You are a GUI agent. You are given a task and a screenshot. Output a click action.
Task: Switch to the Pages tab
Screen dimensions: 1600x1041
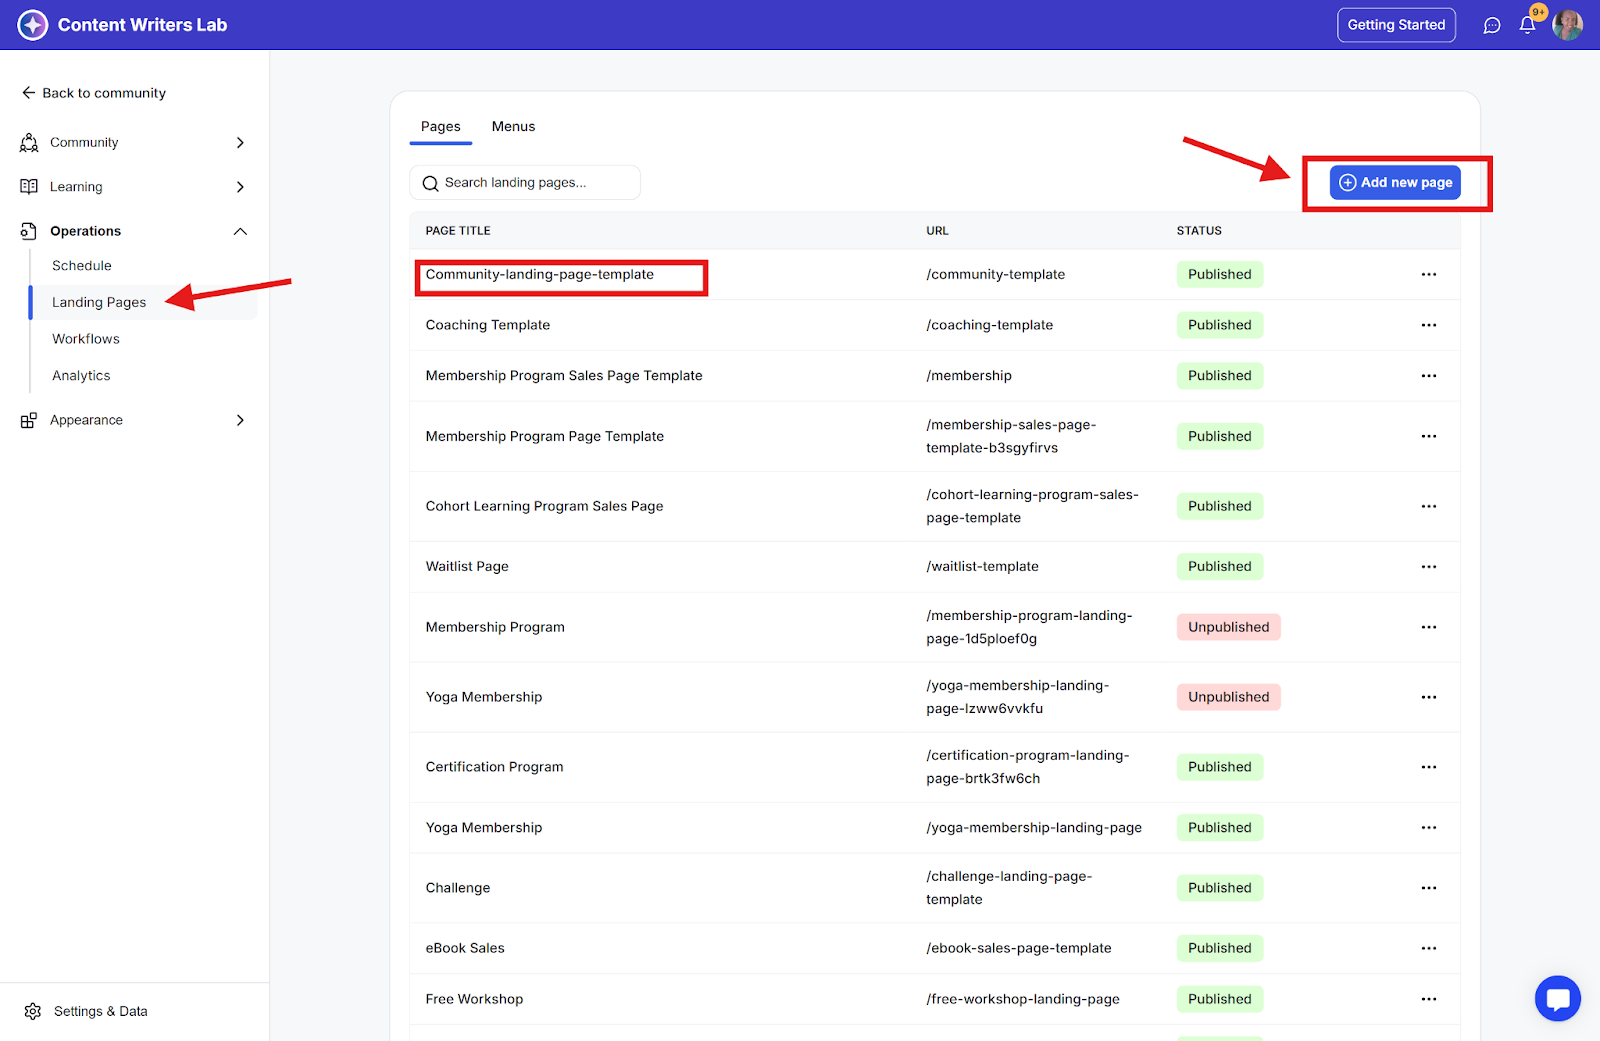441,127
